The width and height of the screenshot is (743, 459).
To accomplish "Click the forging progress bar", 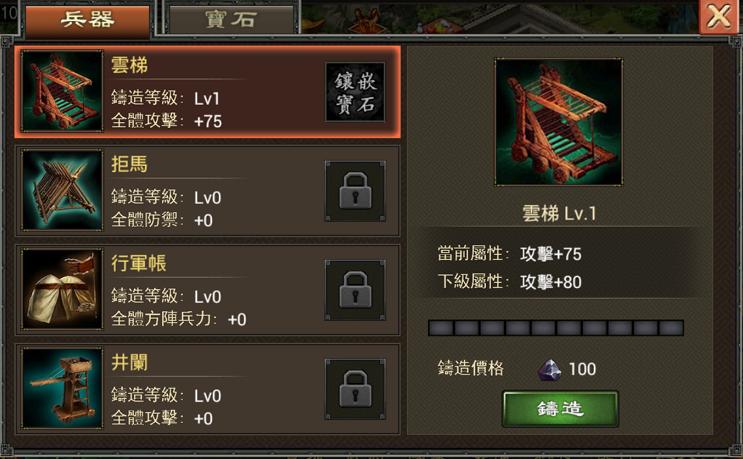I will point(556,328).
